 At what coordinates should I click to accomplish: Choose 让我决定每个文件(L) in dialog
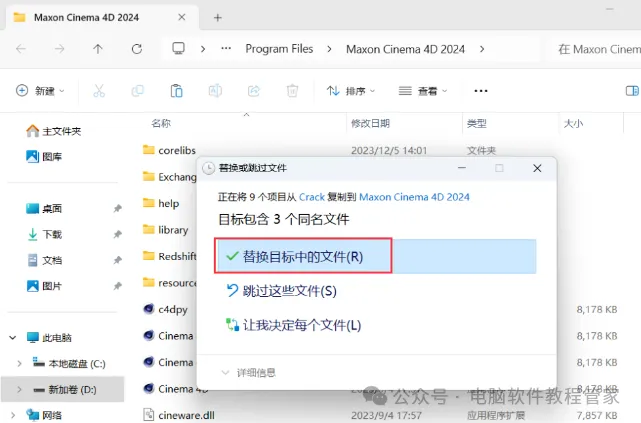click(293, 325)
